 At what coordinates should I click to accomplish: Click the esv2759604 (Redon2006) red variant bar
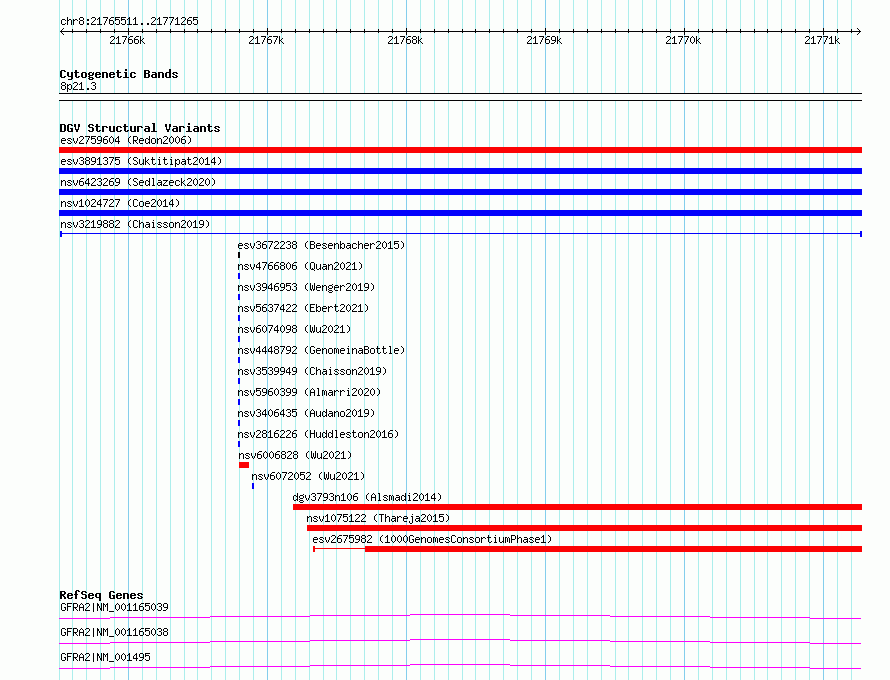pos(460,150)
